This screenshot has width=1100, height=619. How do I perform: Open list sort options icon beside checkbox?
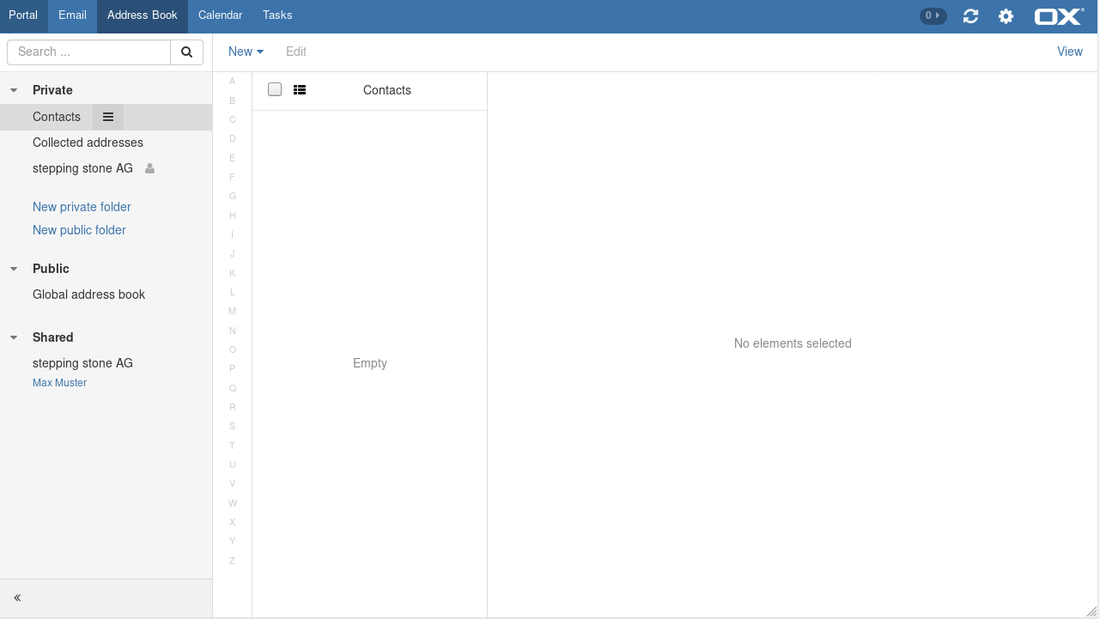[x=300, y=90]
